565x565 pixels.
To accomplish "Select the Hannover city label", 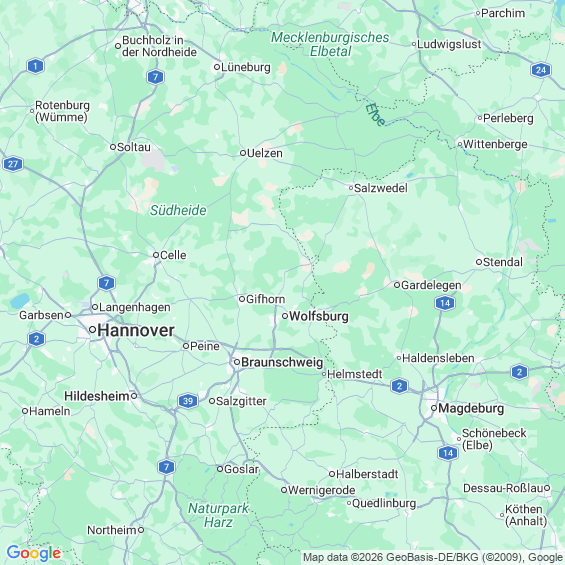I will tap(135, 330).
